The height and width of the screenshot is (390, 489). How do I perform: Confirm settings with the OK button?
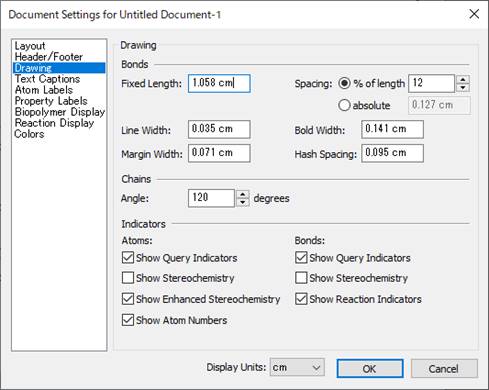coord(370,369)
